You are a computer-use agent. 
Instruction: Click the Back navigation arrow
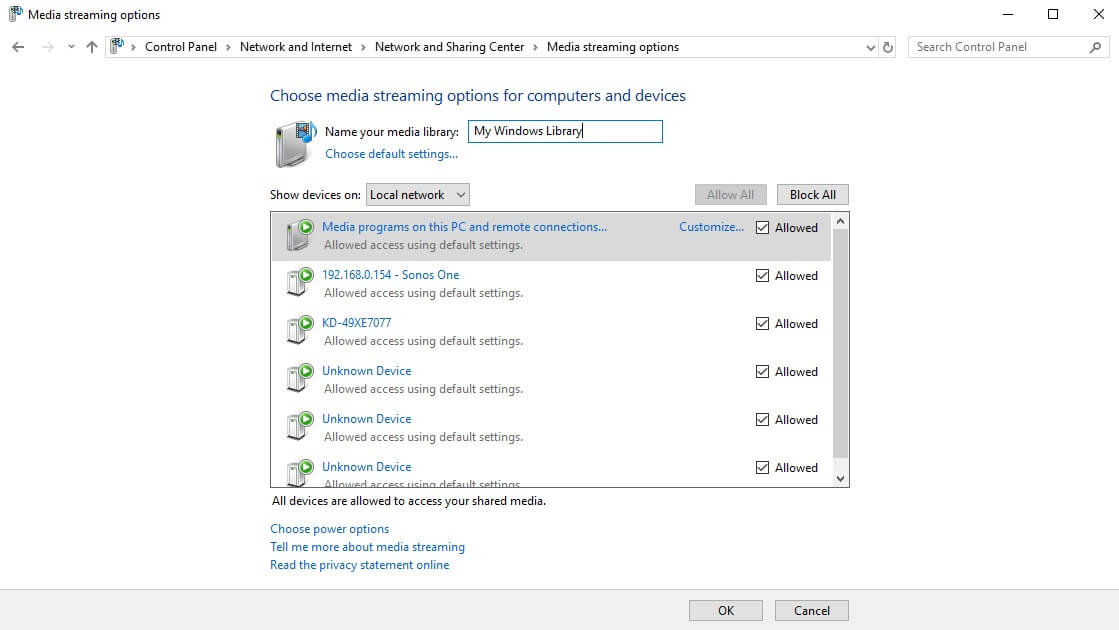[18, 47]
